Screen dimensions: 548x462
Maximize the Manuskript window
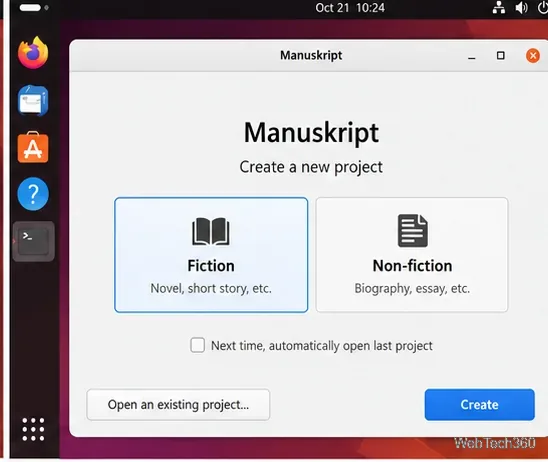coord(500,56)
